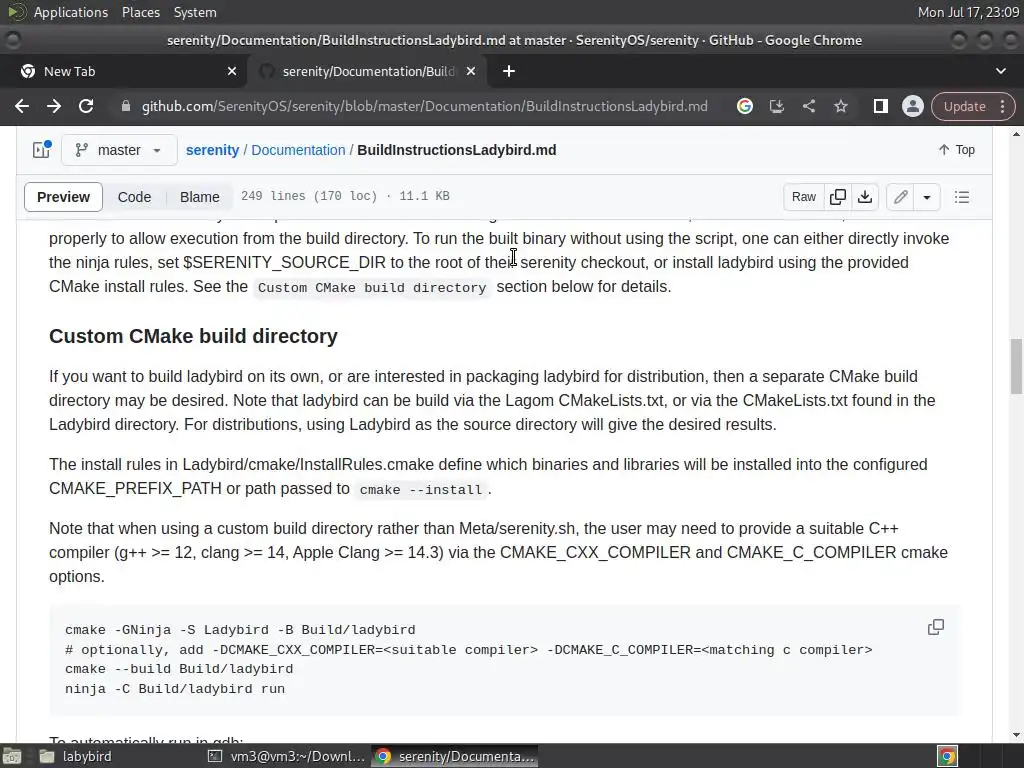This screenshot has height=768, width=1024.
Task: Click site info lock icon
Action: [x=125, y=106]
